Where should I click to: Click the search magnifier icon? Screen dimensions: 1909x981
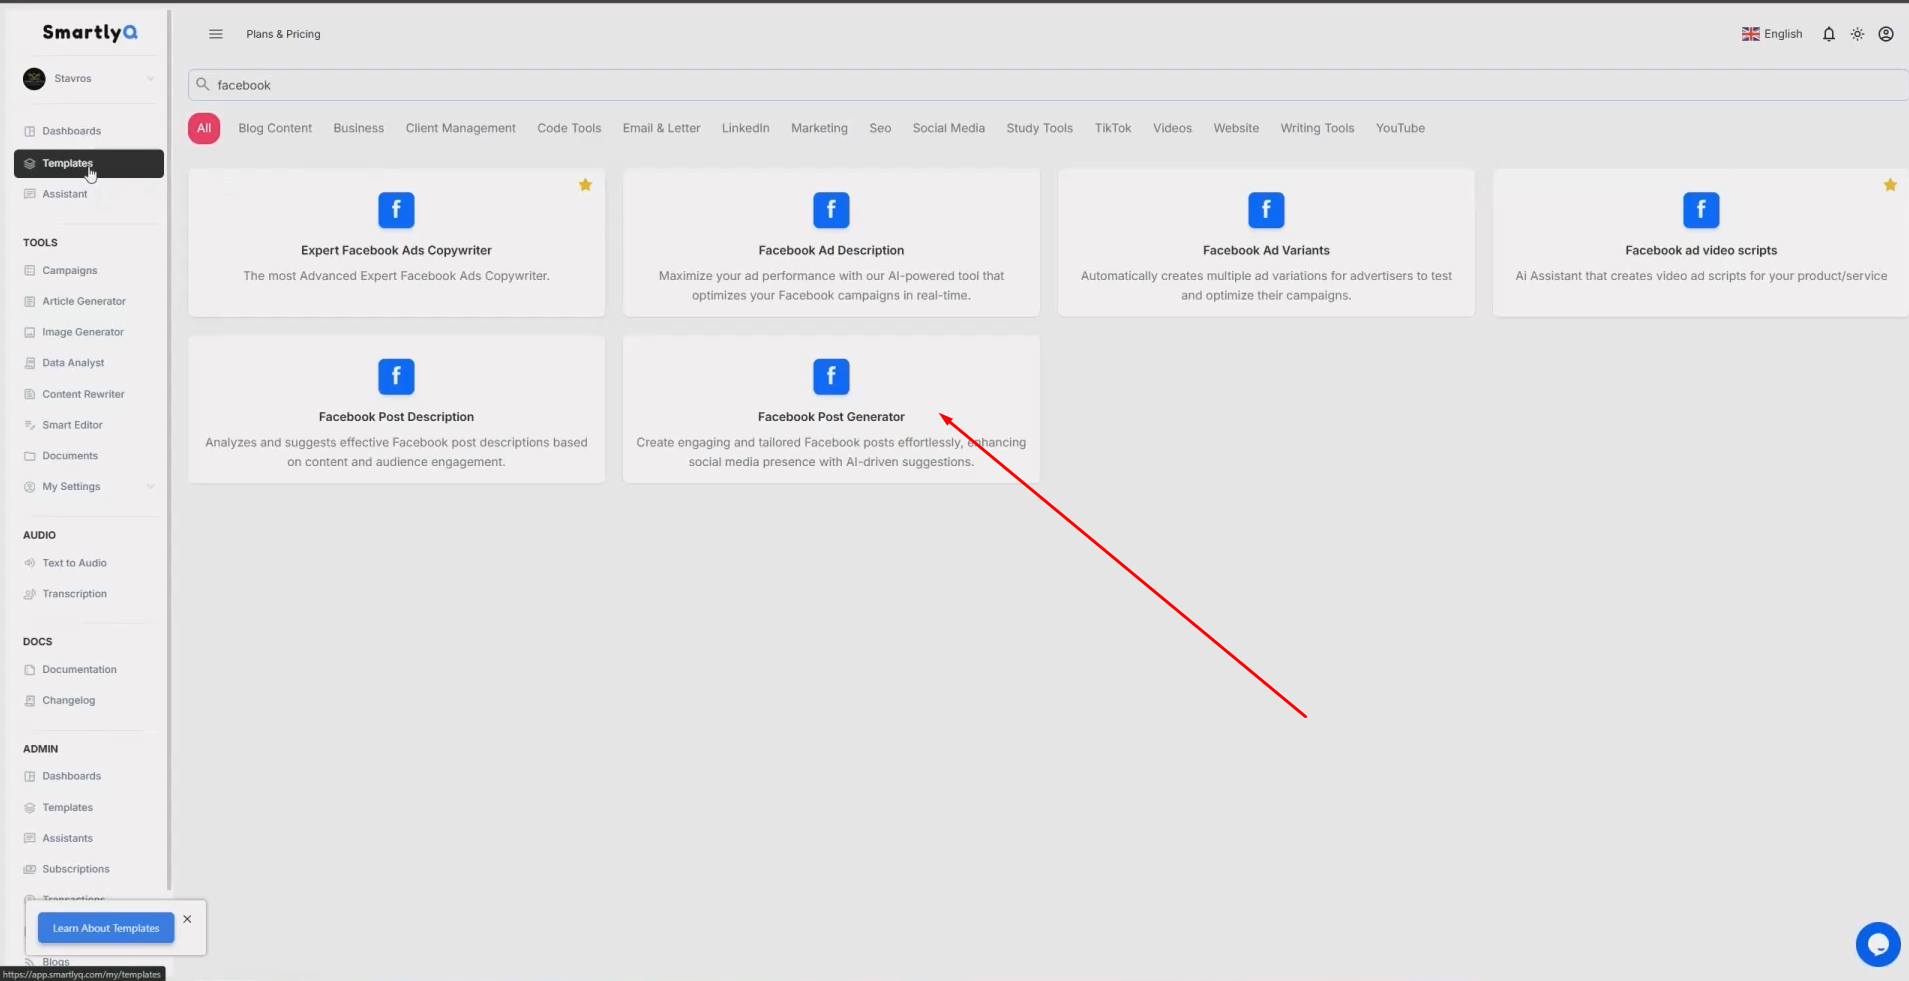(x=203, y=85)
